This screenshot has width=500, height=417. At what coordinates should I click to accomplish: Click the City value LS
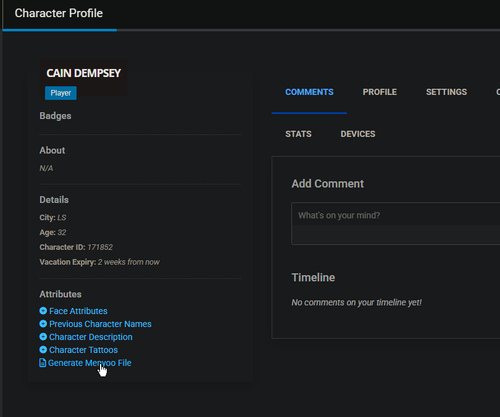(x=62, y=218)
